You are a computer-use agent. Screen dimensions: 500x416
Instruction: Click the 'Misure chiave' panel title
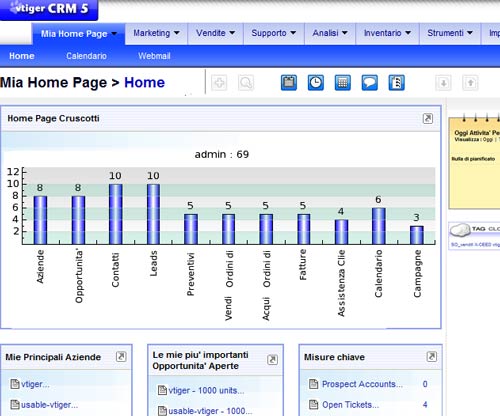point(334,357)
